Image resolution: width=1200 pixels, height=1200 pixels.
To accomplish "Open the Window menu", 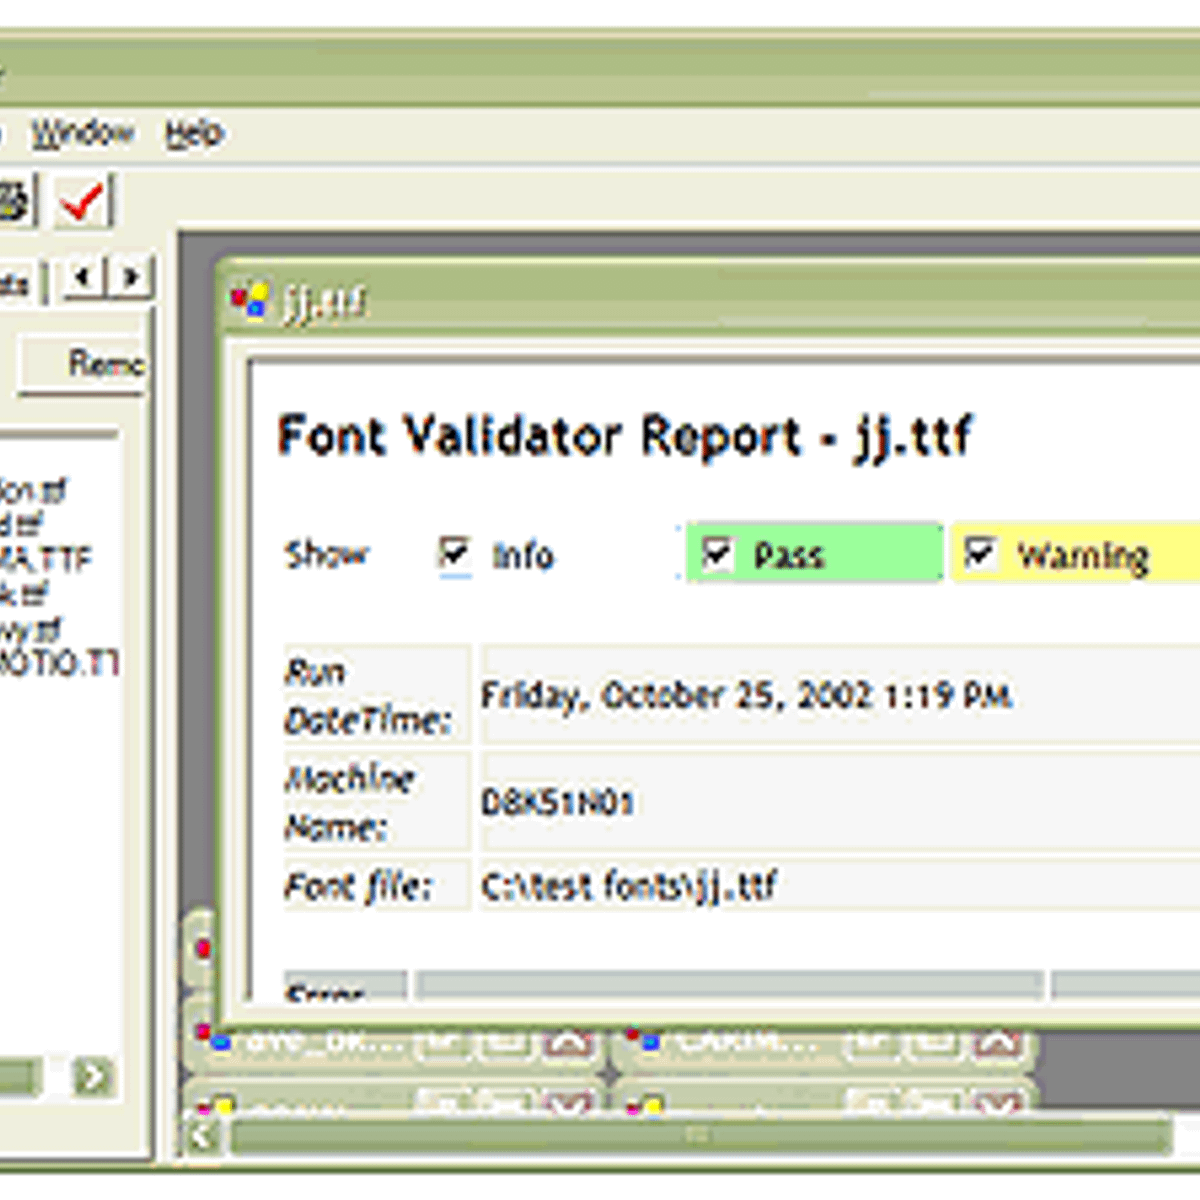I will tap(82, 133).
